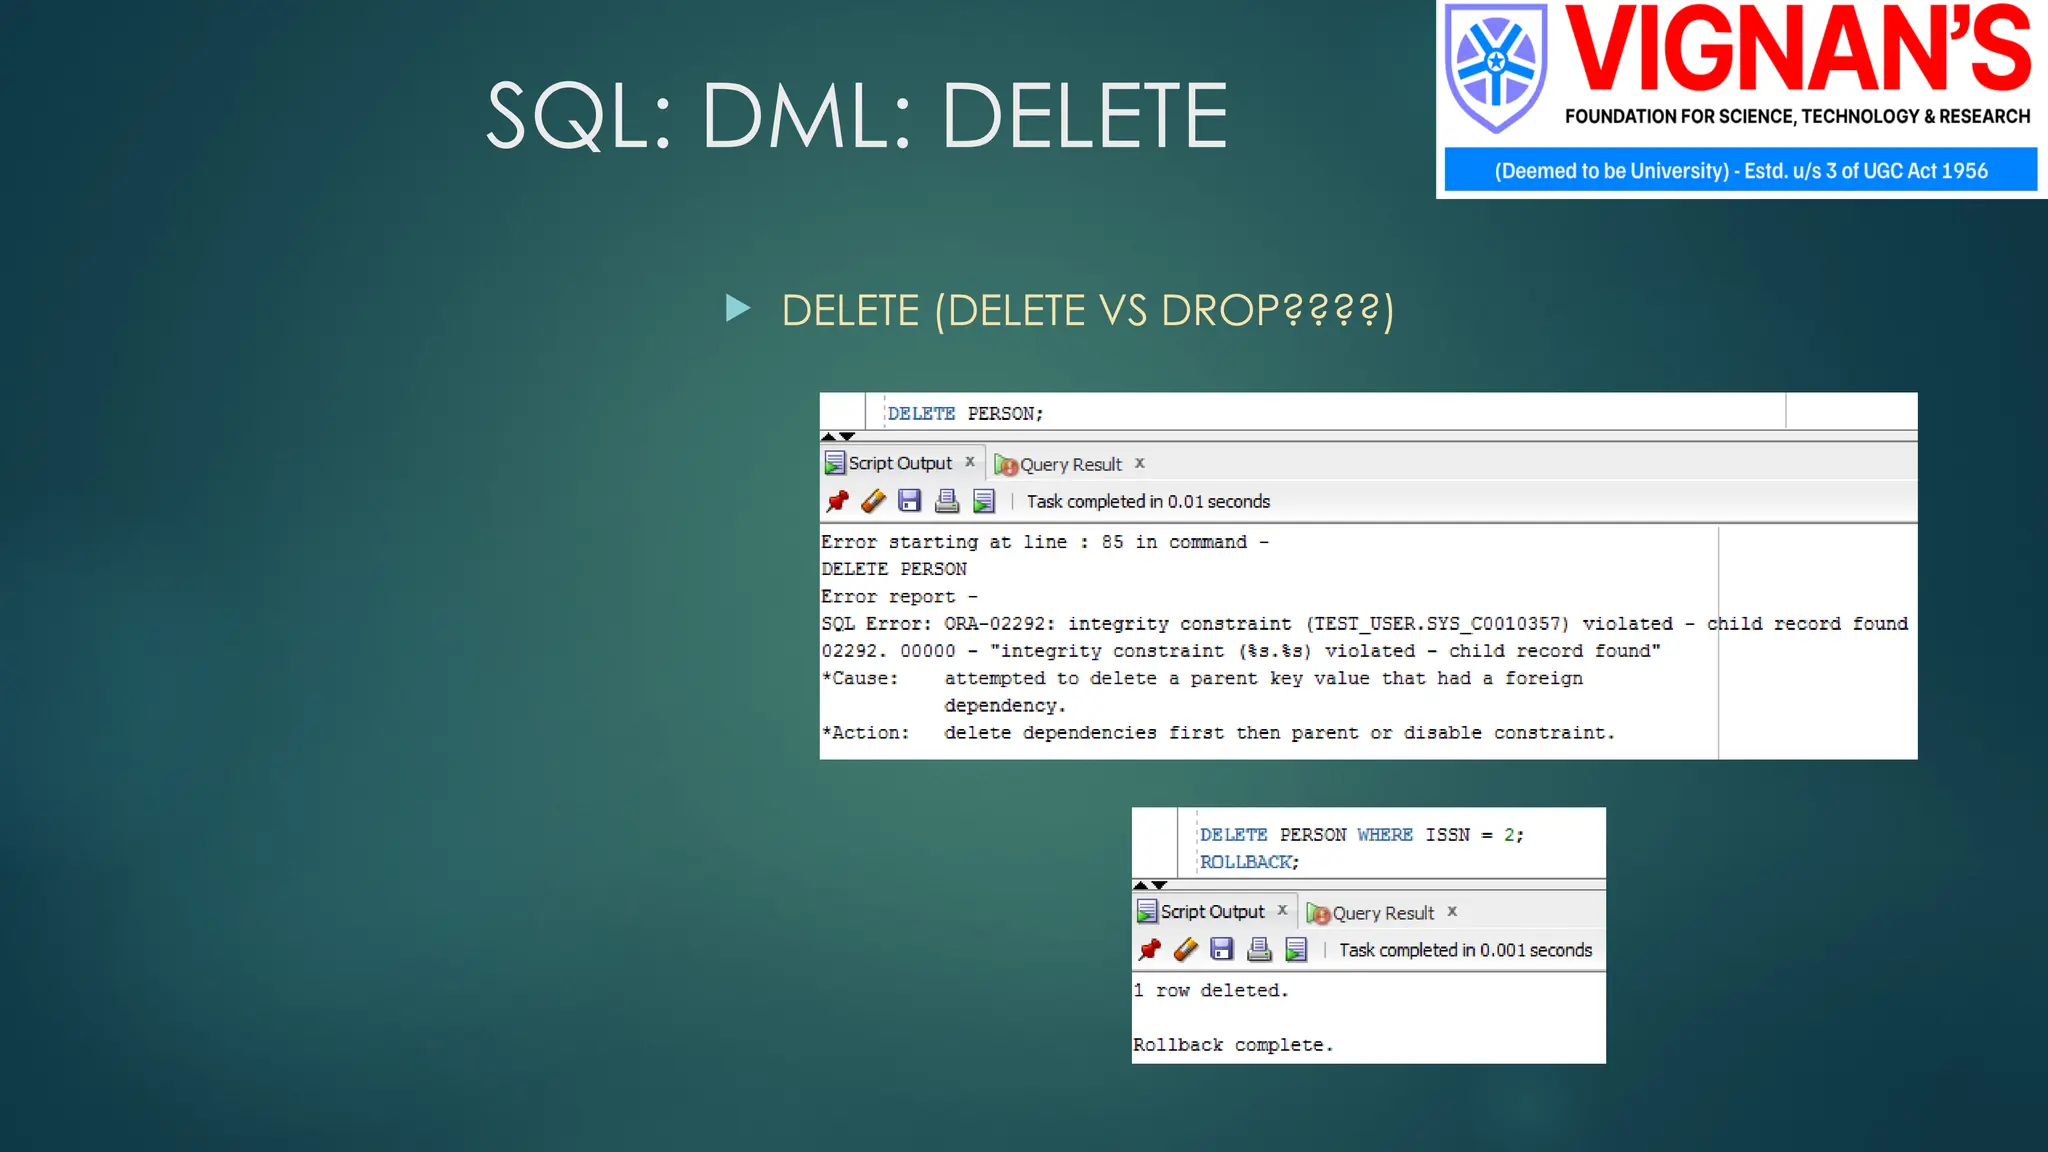Click collapse arrows above upper Script Output tab
Image resolution: width=2048 pixels, height=1152 pixels.
pos(838,436)
